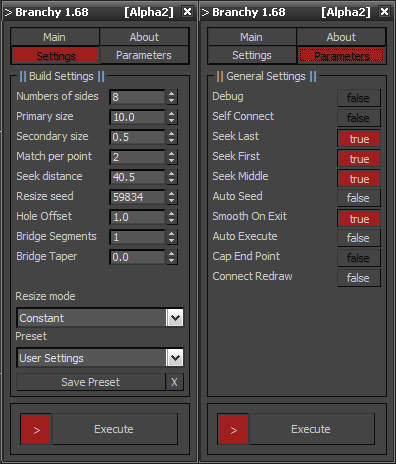The width and height of the screenshot is (396, 464).
Task: Adjust Bridge Taper spinner arrows
Action: point(172,257)
